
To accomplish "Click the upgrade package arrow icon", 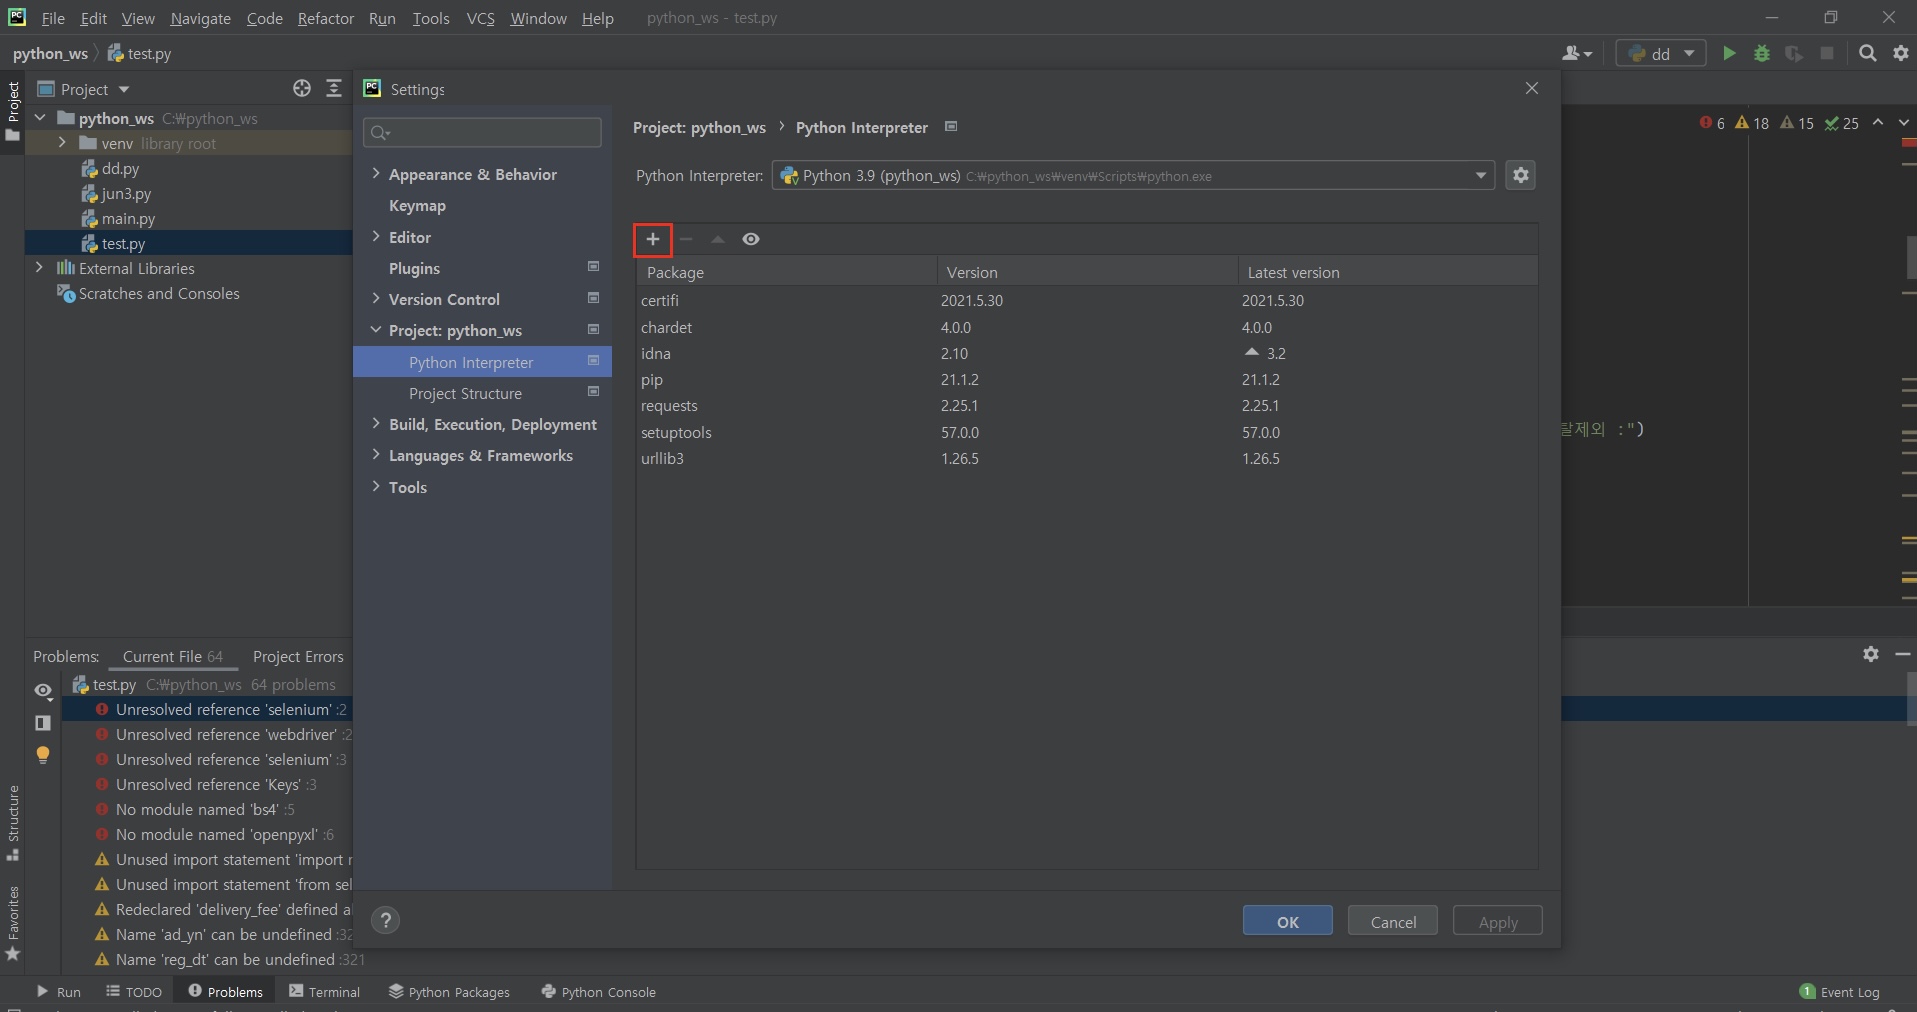I will (x=717, y=239).
